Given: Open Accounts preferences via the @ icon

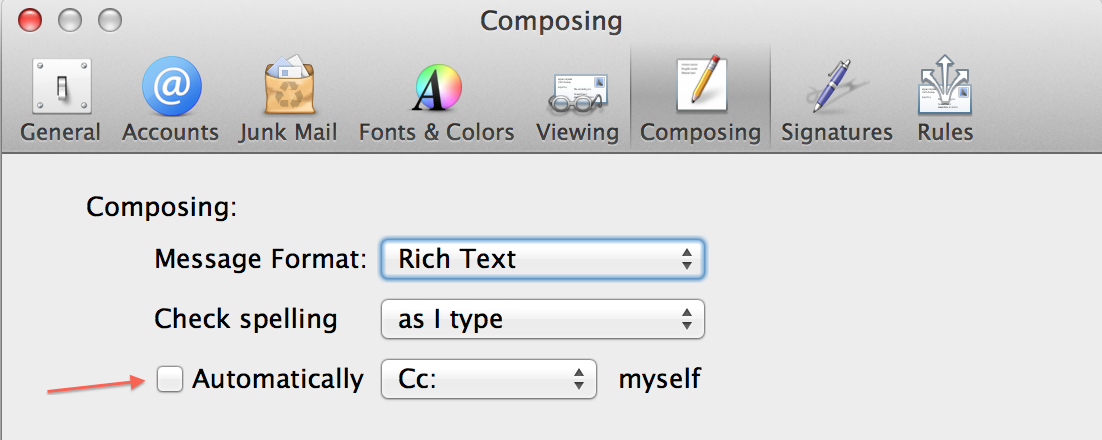Looking at the screenshot, I should (171, 87).
